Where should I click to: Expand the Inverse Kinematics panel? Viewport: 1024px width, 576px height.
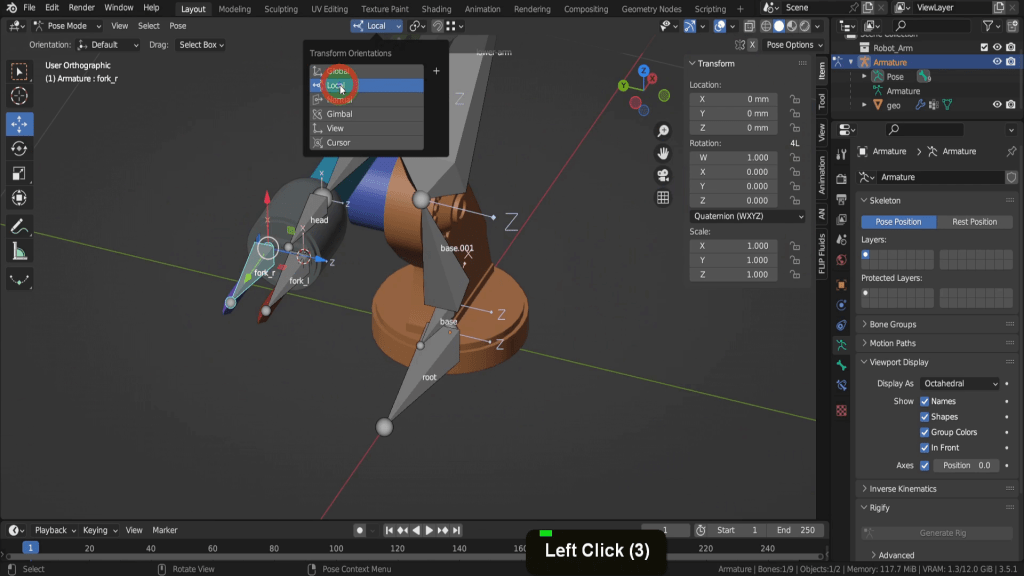(903, 489)
